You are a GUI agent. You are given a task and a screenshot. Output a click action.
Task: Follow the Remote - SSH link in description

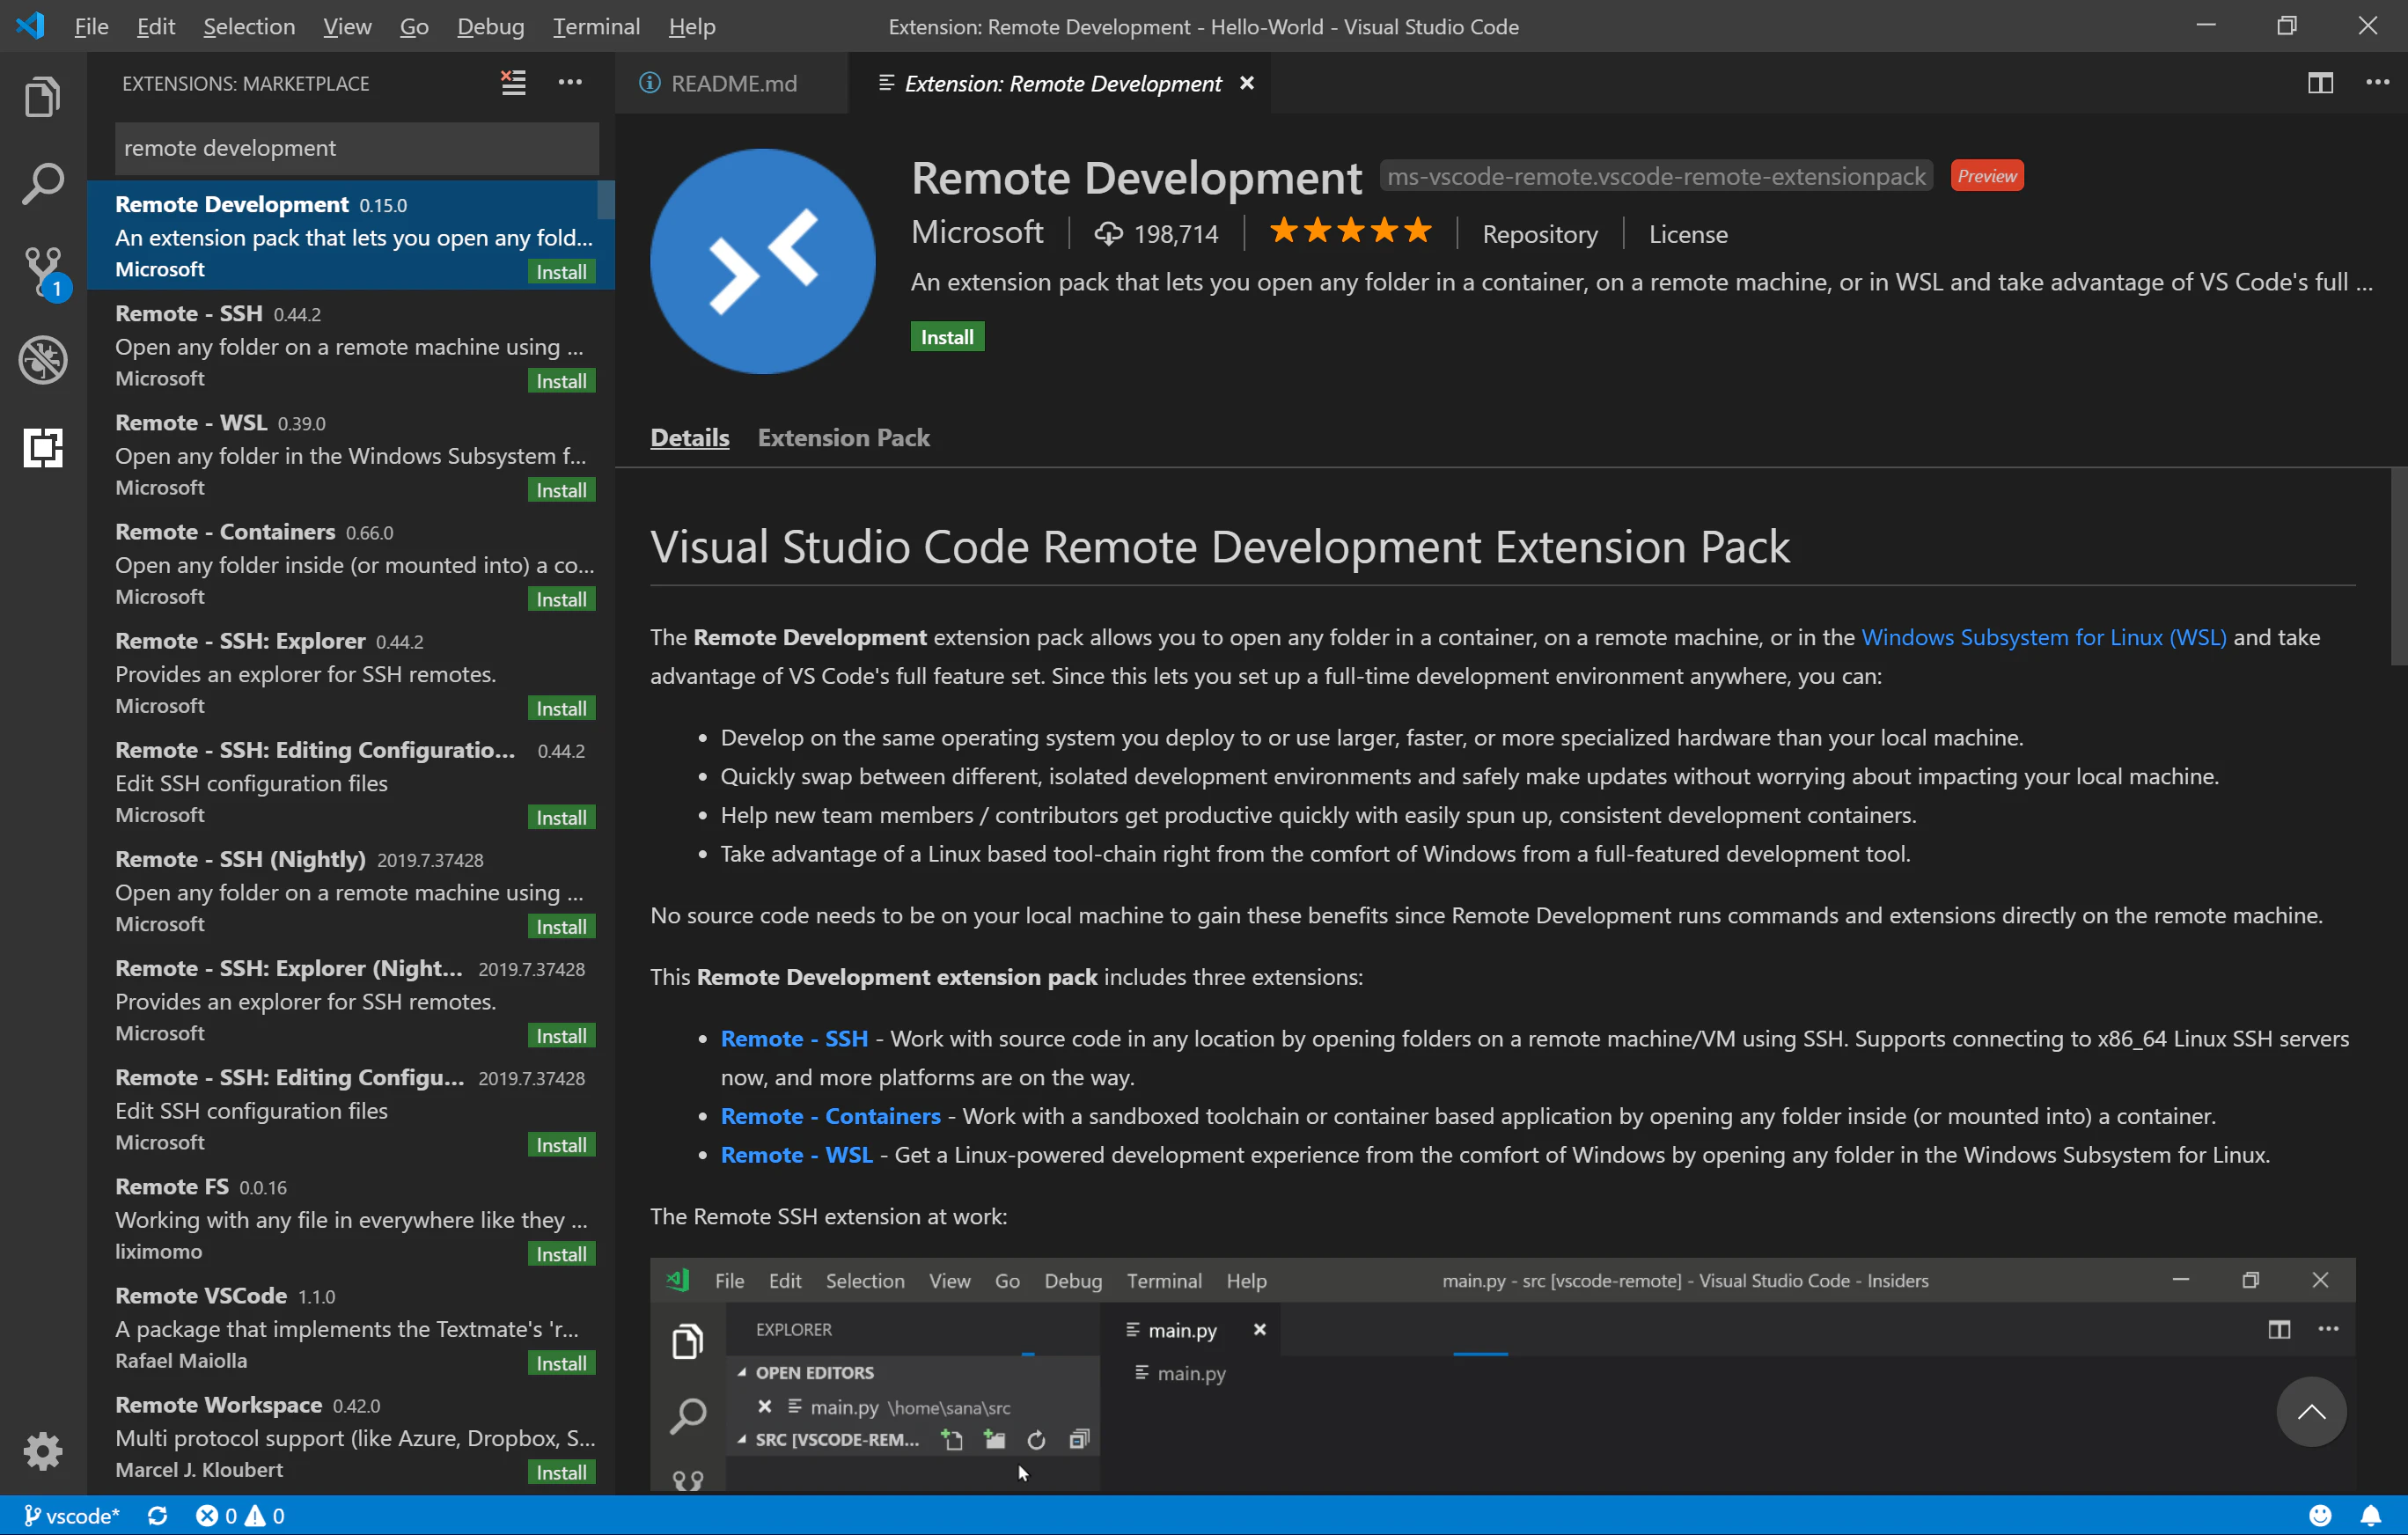coord(794,1038)
